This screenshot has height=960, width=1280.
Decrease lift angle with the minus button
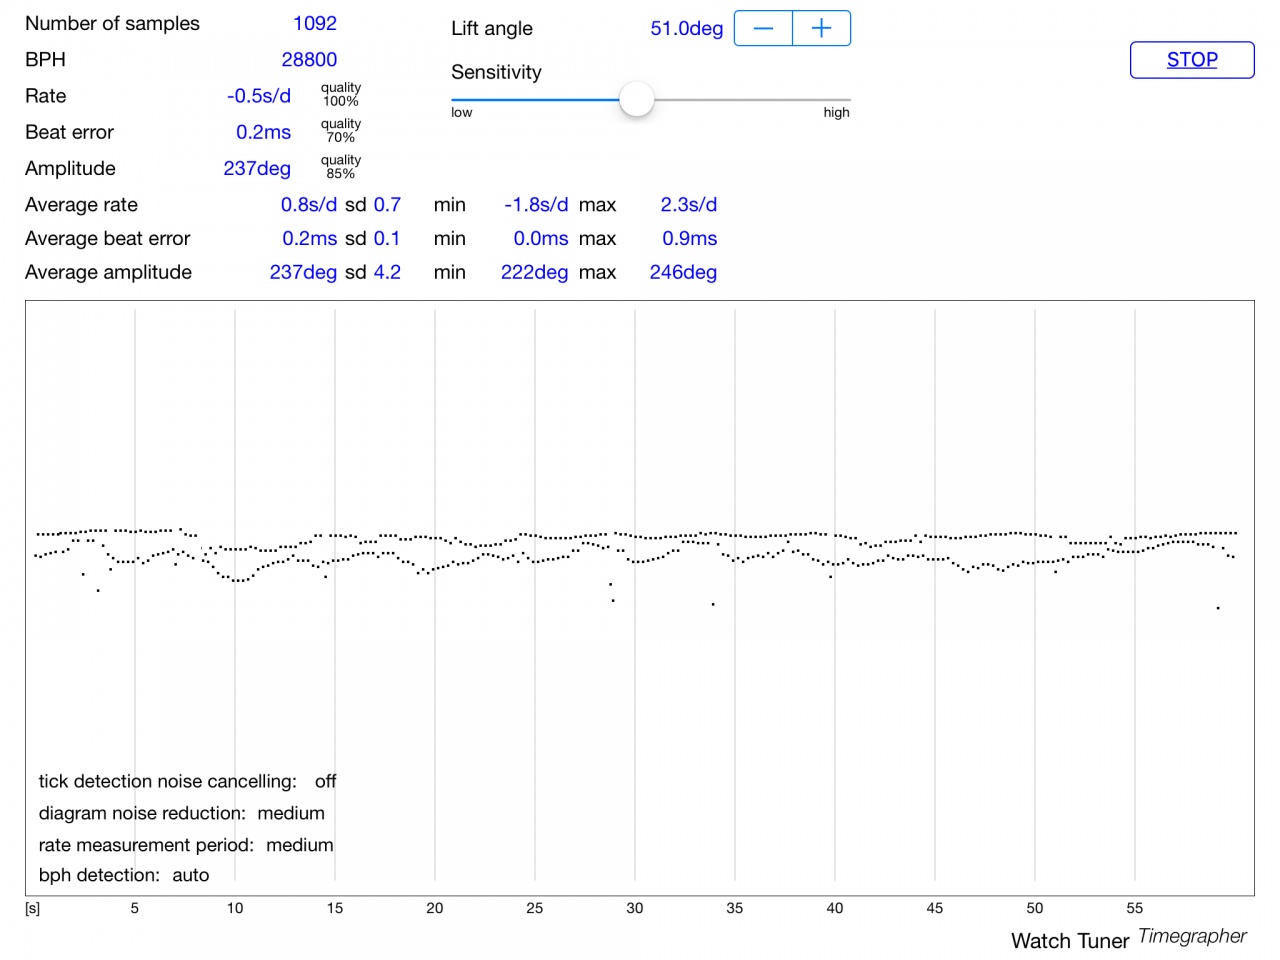pos(763,29)
